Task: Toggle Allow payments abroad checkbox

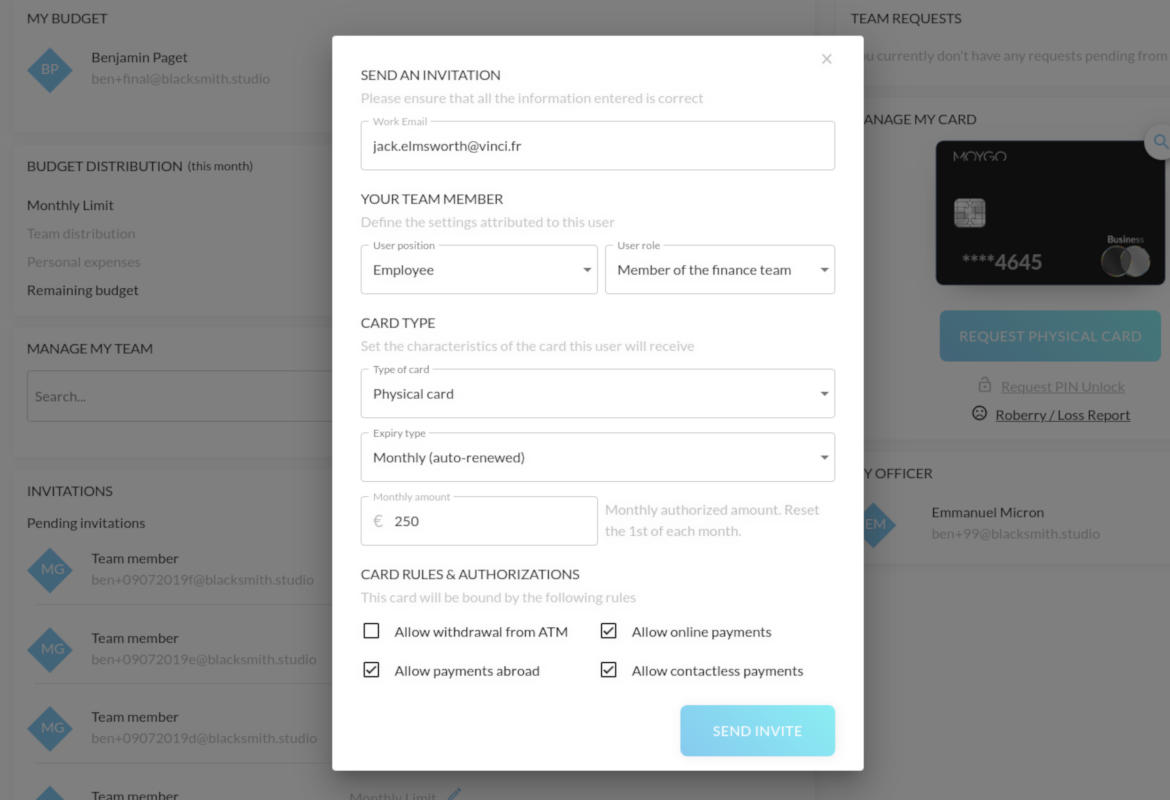Action: point(372,670)
